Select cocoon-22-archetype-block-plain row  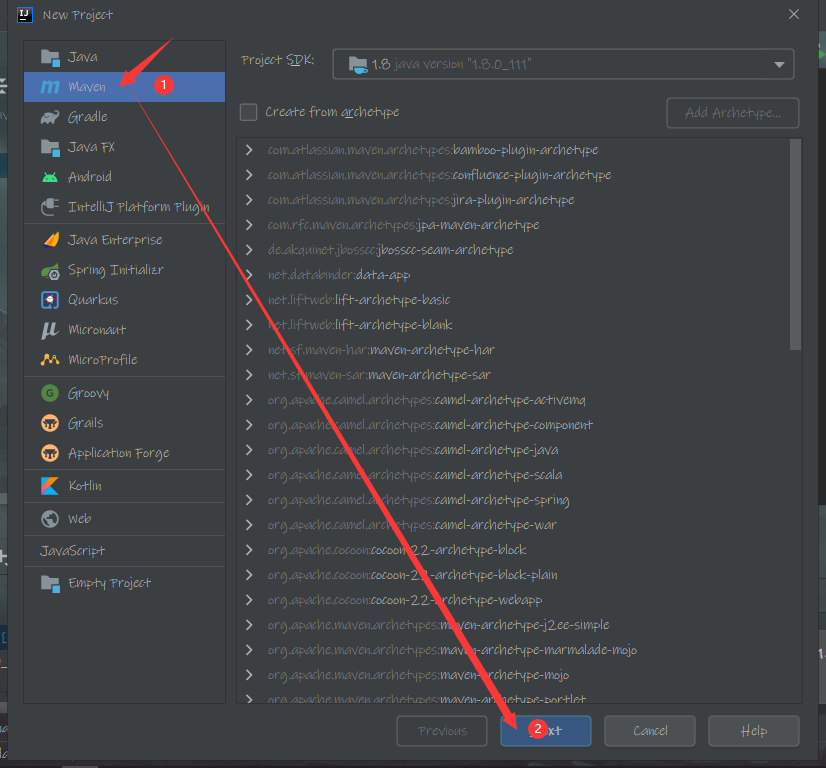(514, 575)
